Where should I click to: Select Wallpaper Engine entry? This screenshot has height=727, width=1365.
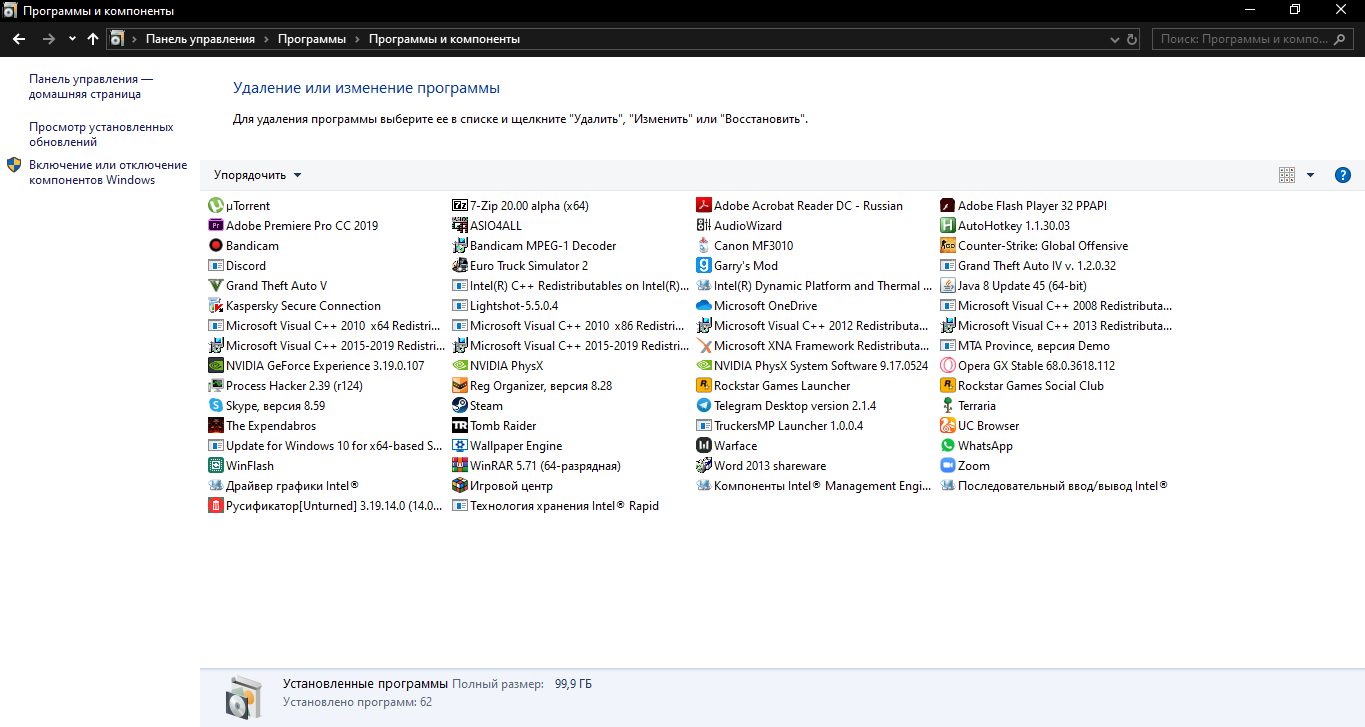(507, 446)
